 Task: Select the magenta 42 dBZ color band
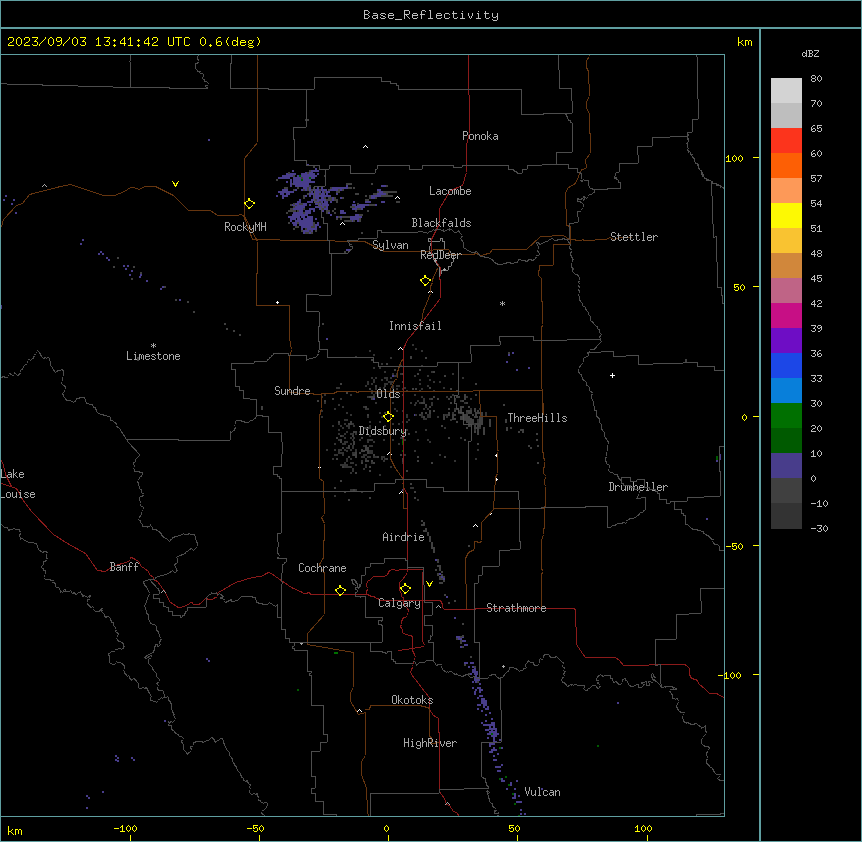pos(786,315)
